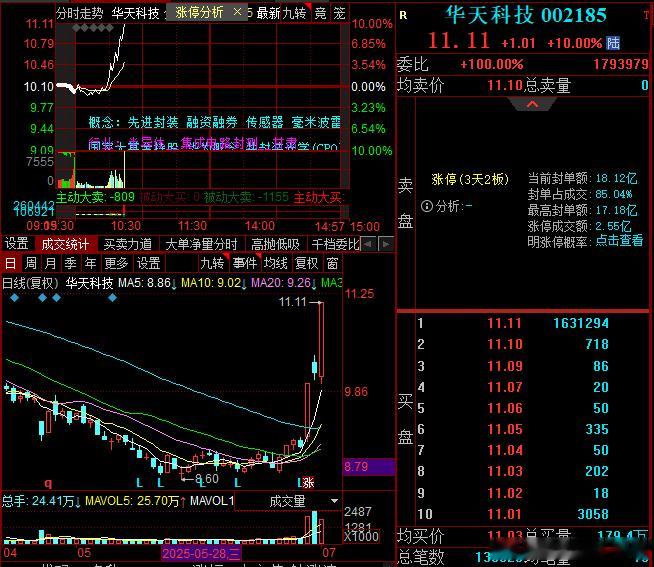654x567 pixels.
Task: Open K-line 设置 button
Action: [x=148, y=263]
